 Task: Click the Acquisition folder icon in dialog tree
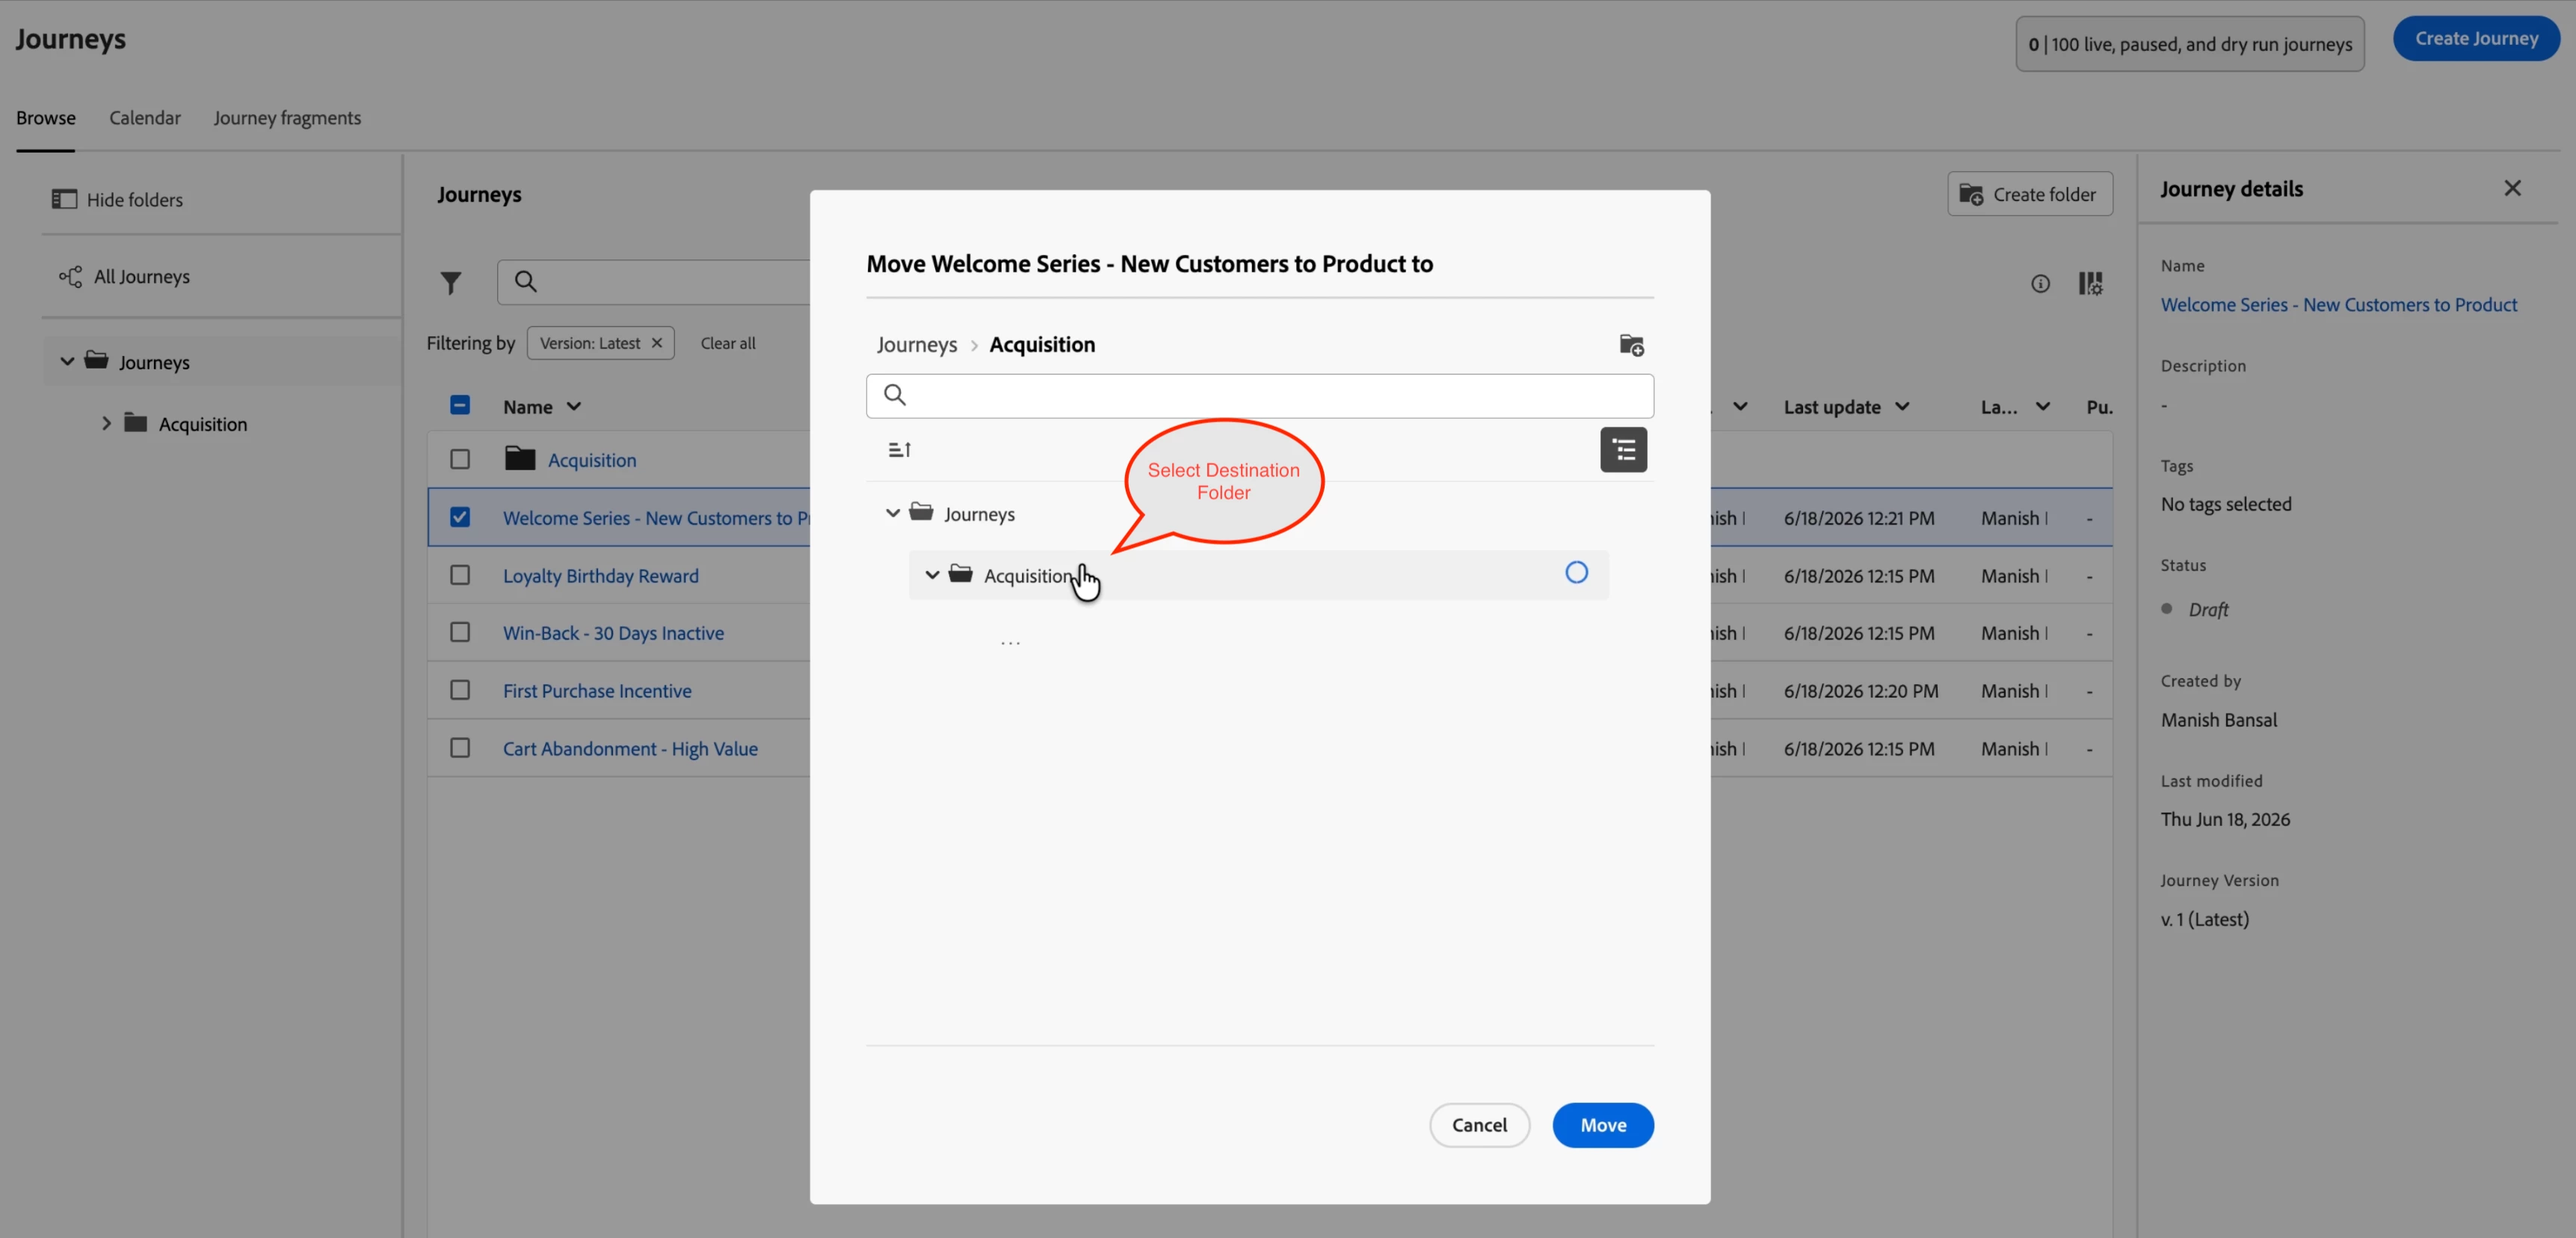pyautogui.click(x=960, y=574)
